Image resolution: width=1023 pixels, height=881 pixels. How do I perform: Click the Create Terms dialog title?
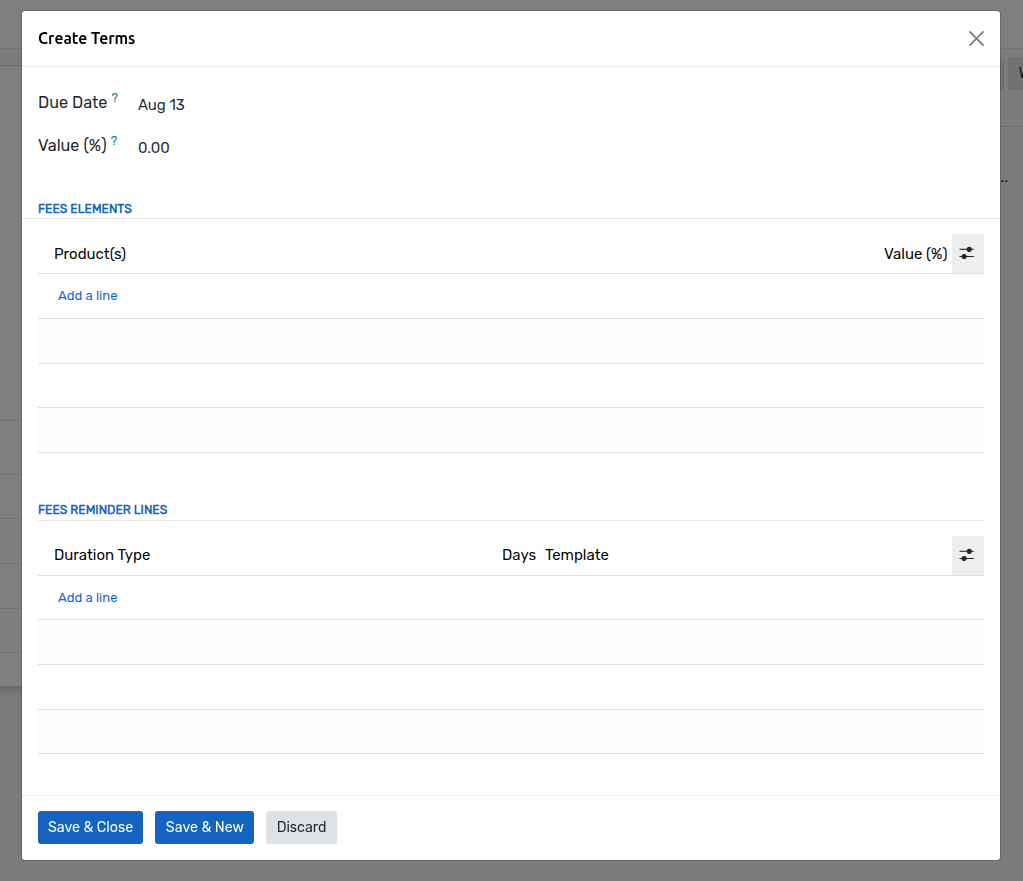click(x=87, y=39)
